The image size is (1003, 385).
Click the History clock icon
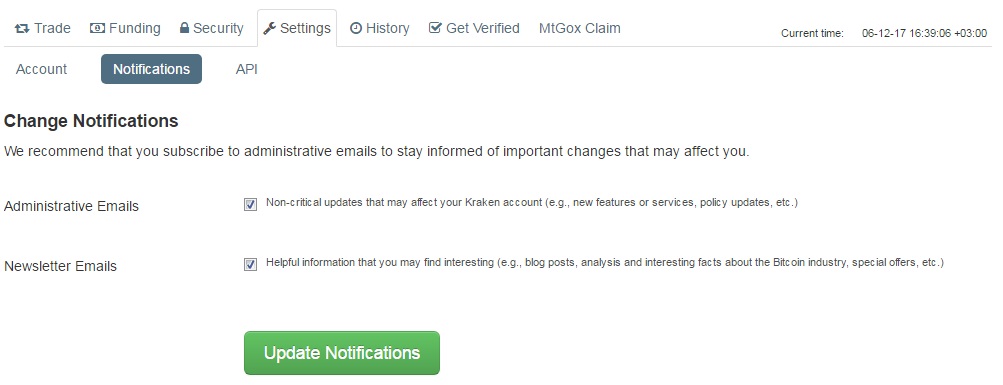coord(356,28)
